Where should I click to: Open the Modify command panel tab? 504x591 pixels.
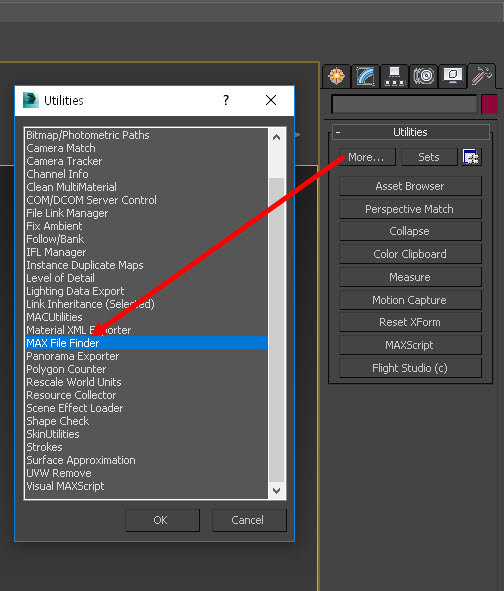(x=365, y=76)
